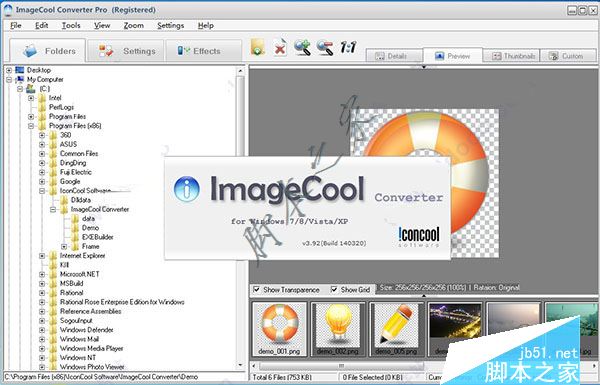
Task: Open the View menu
Action: pos(102,26)
